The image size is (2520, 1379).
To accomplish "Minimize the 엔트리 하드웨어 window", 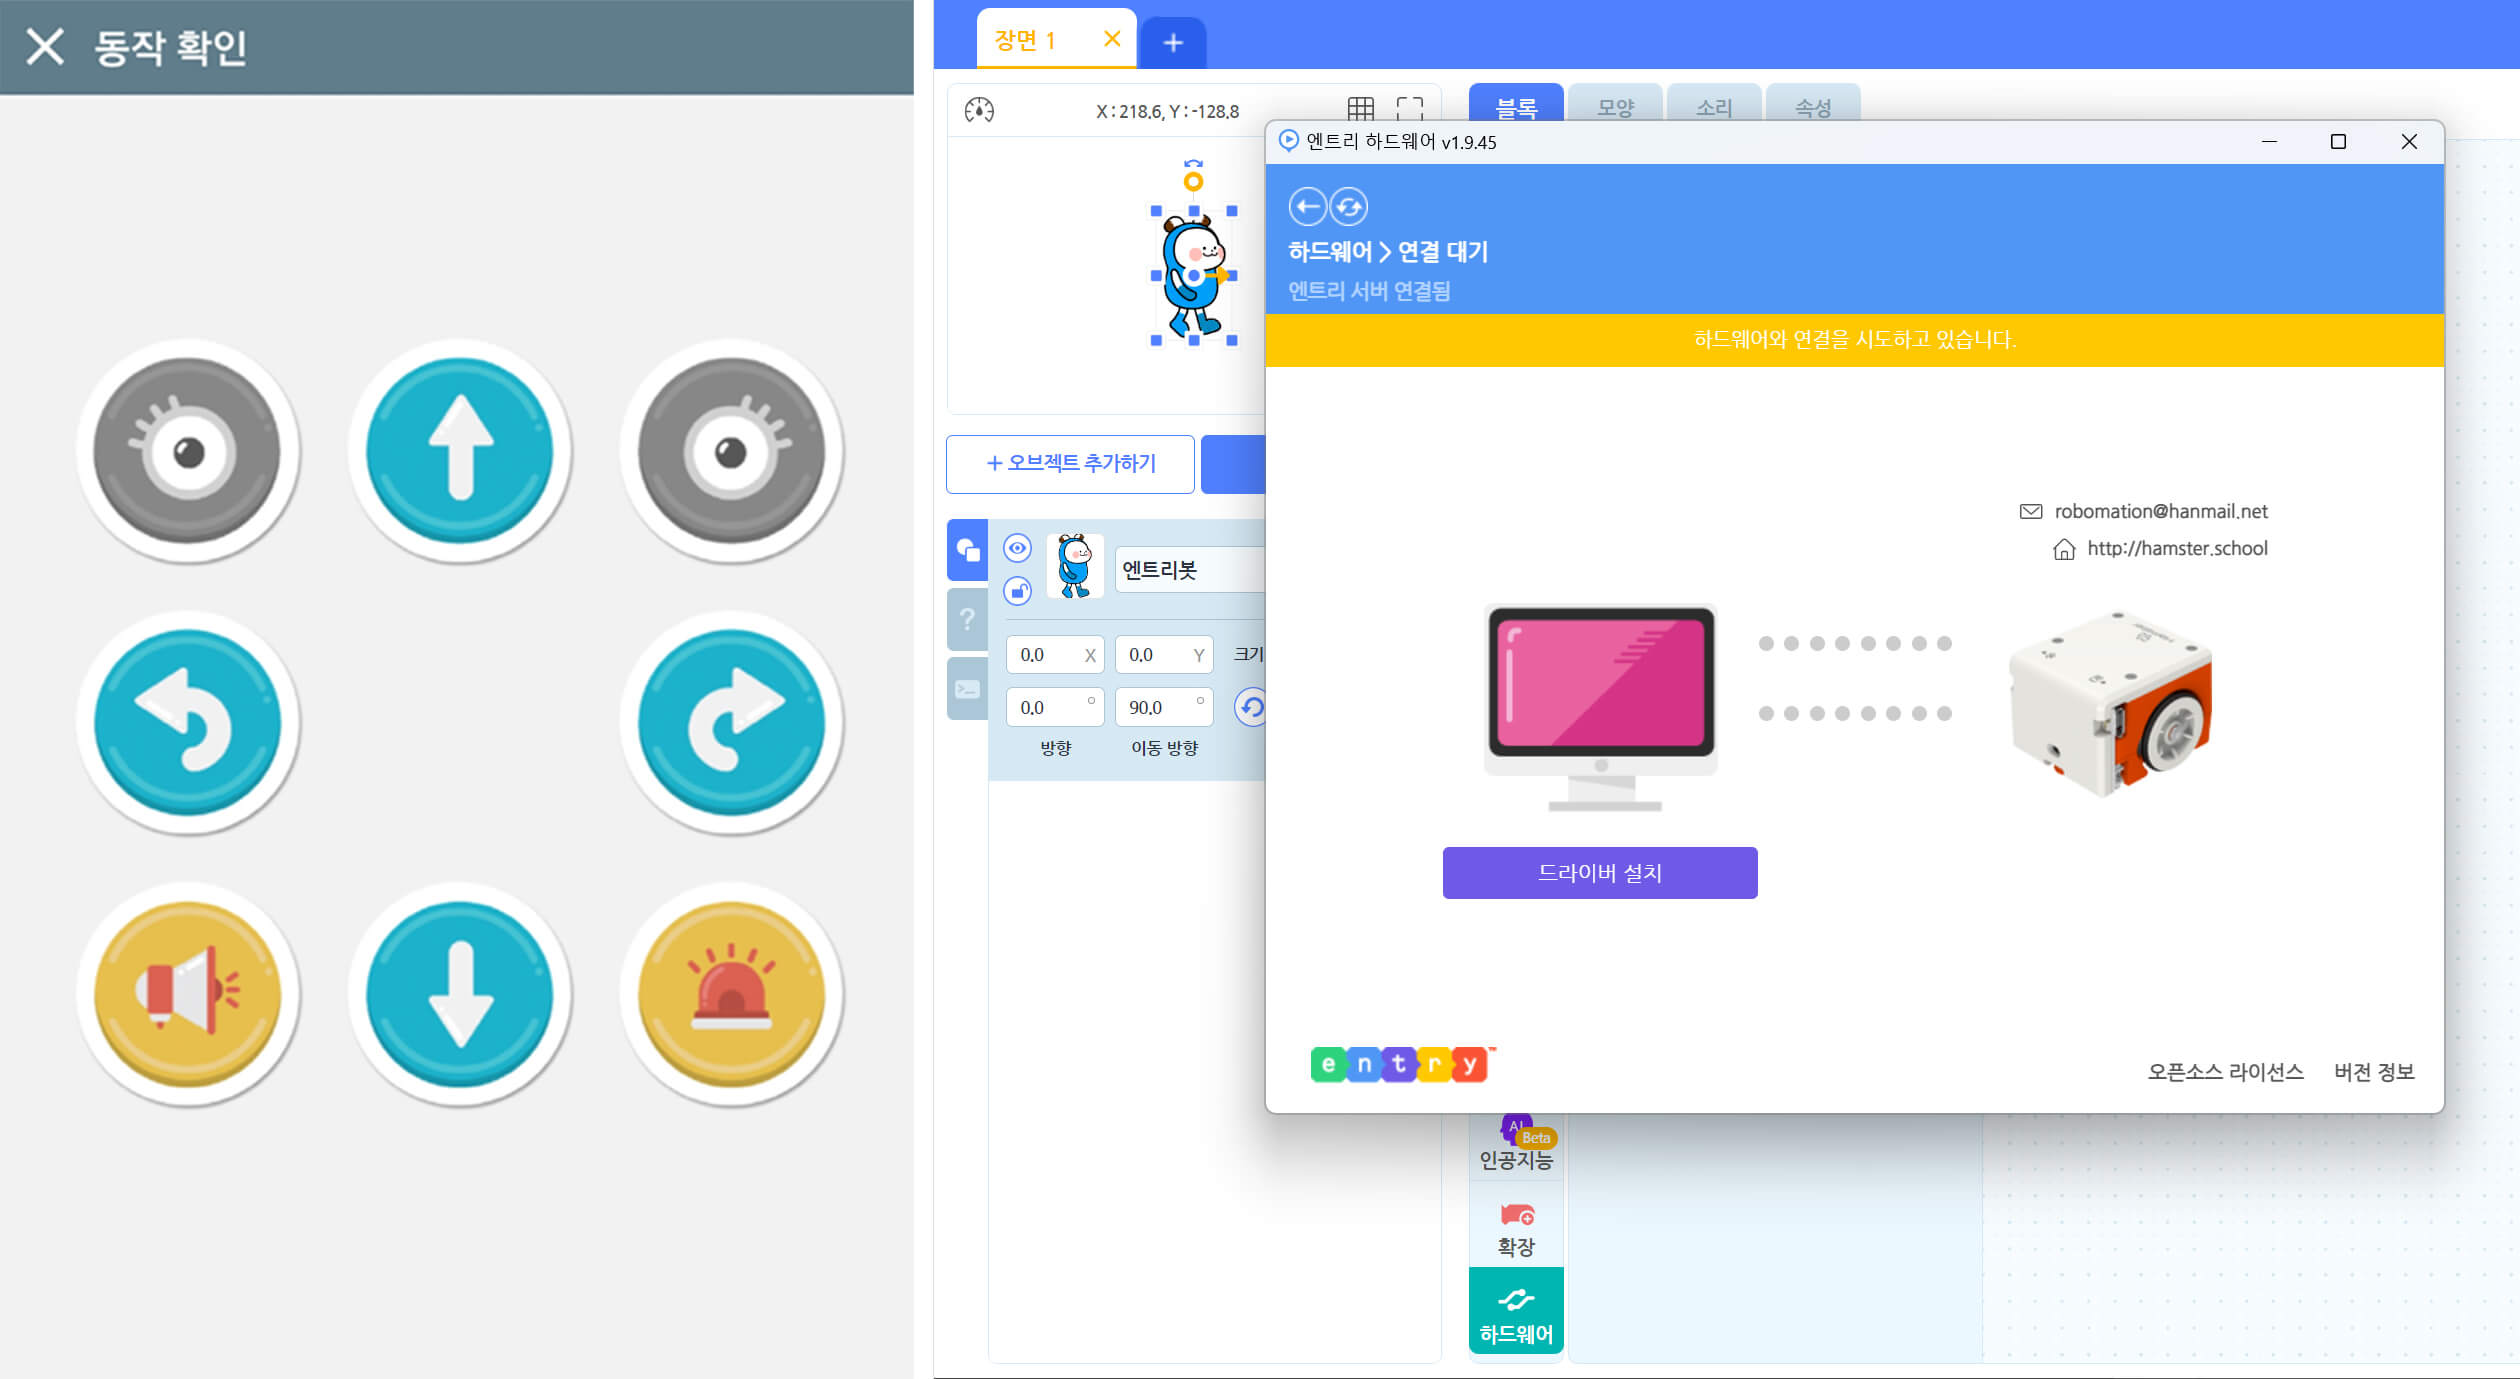I will click(2269, 142).
